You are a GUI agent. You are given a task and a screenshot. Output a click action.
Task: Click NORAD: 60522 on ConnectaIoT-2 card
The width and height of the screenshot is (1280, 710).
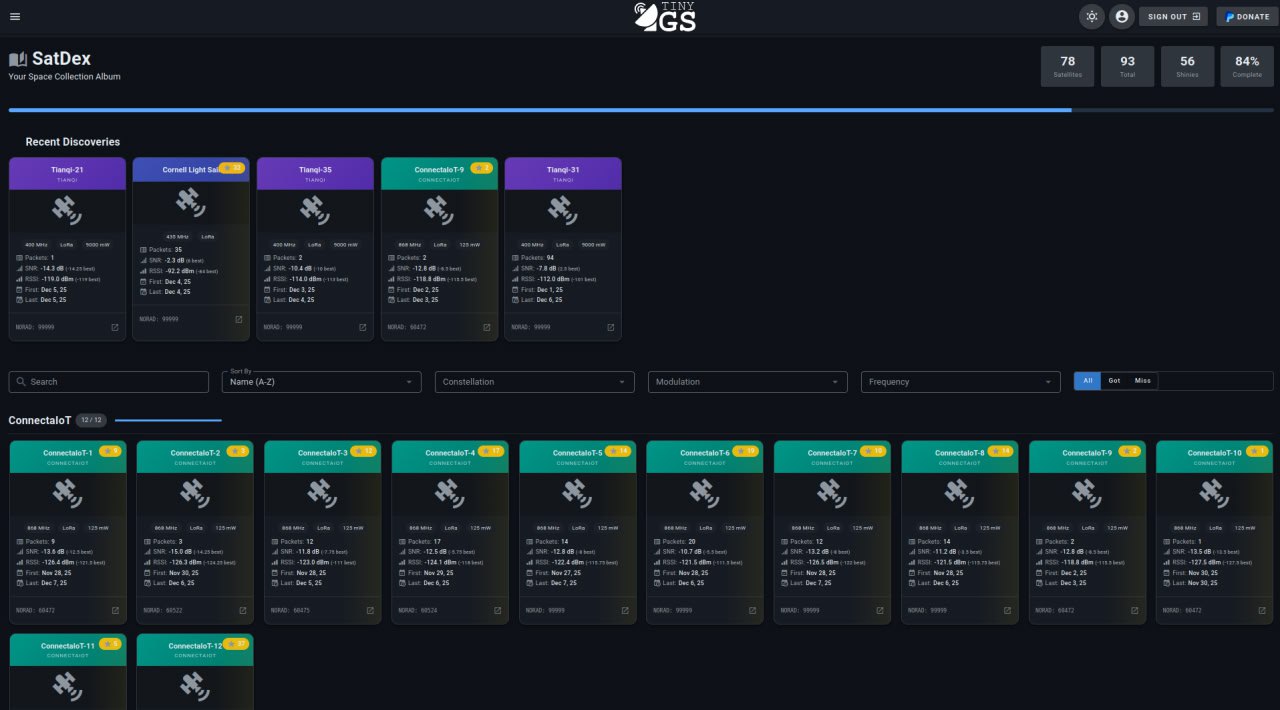[x=163, y=610]
